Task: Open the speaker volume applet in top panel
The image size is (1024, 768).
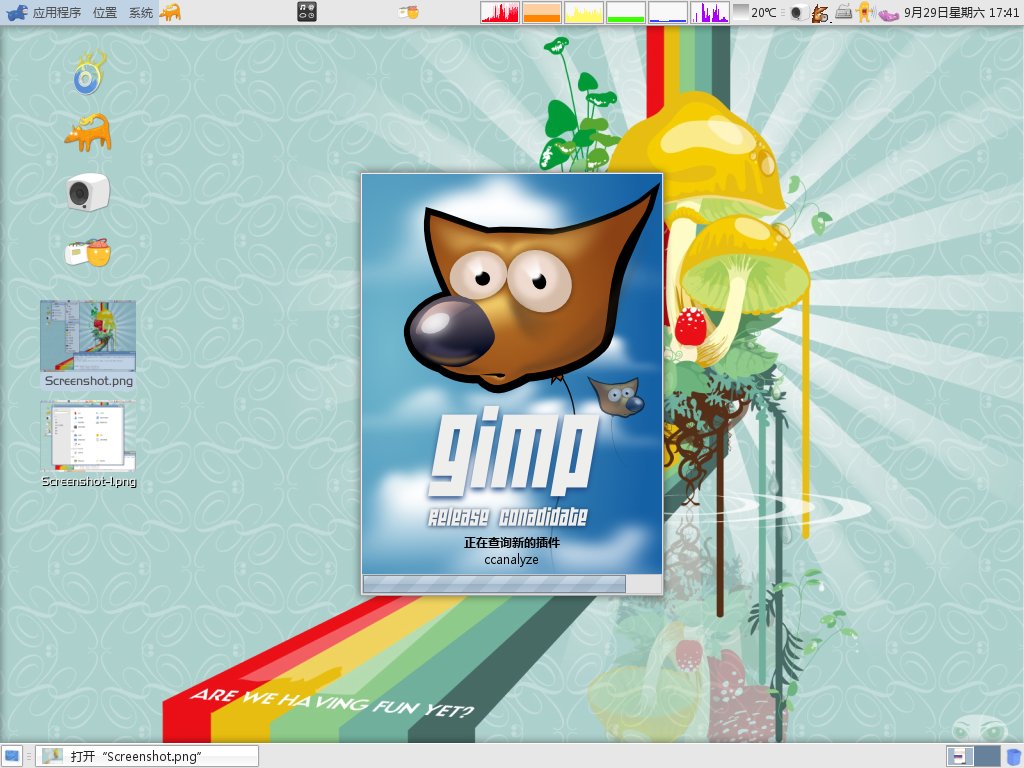Action: [x=798, y=13]
